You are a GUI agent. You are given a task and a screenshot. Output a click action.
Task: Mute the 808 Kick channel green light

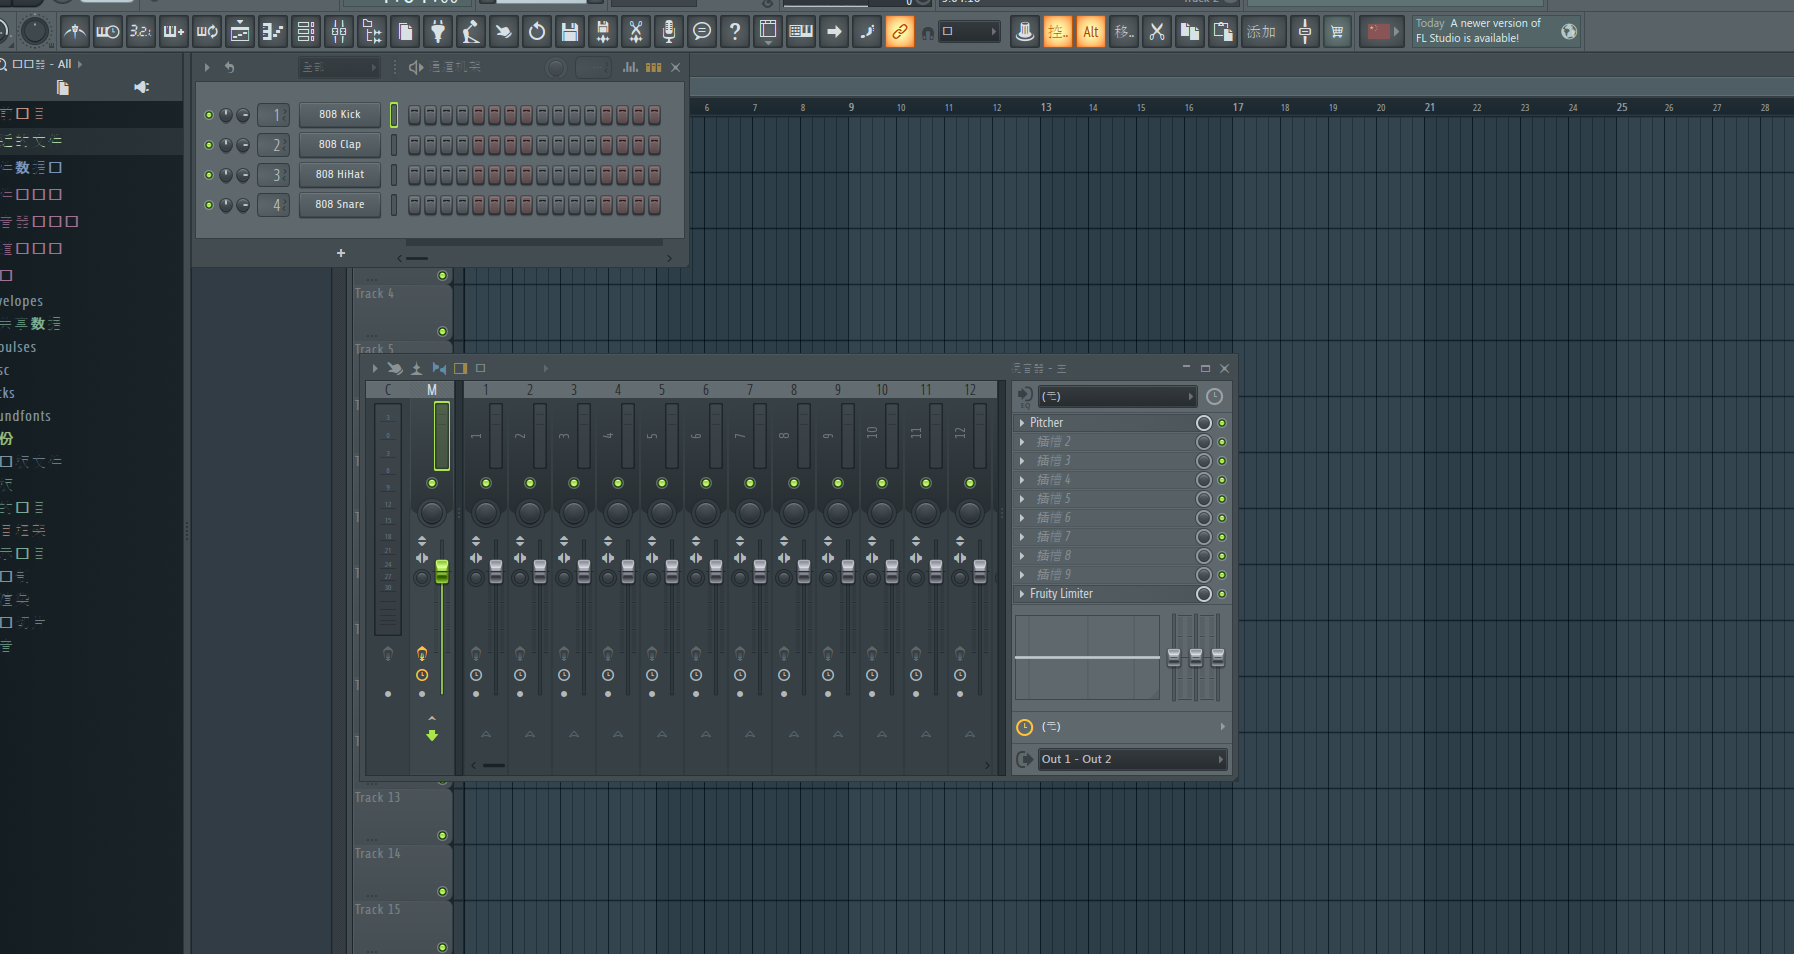[x=209, y=115]
